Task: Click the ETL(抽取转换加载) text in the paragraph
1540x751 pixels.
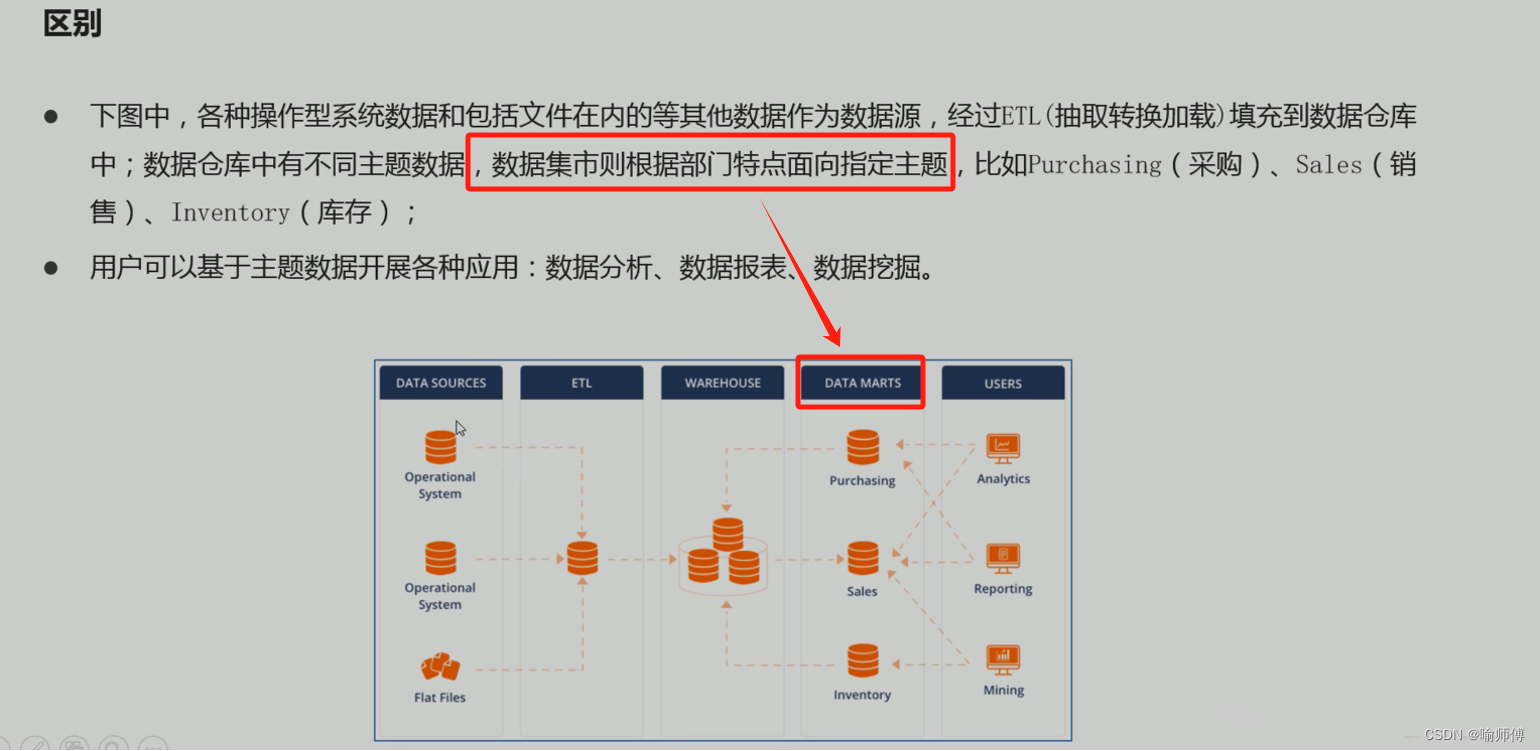Action: pyautogui.click(x=1114, y=117)
